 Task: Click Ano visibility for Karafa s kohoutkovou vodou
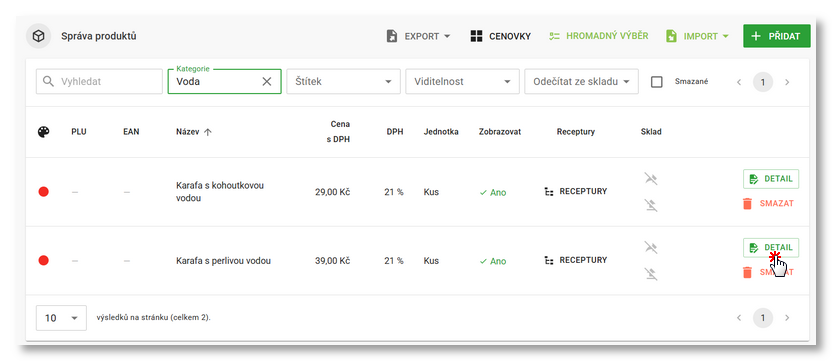[493, 192]
